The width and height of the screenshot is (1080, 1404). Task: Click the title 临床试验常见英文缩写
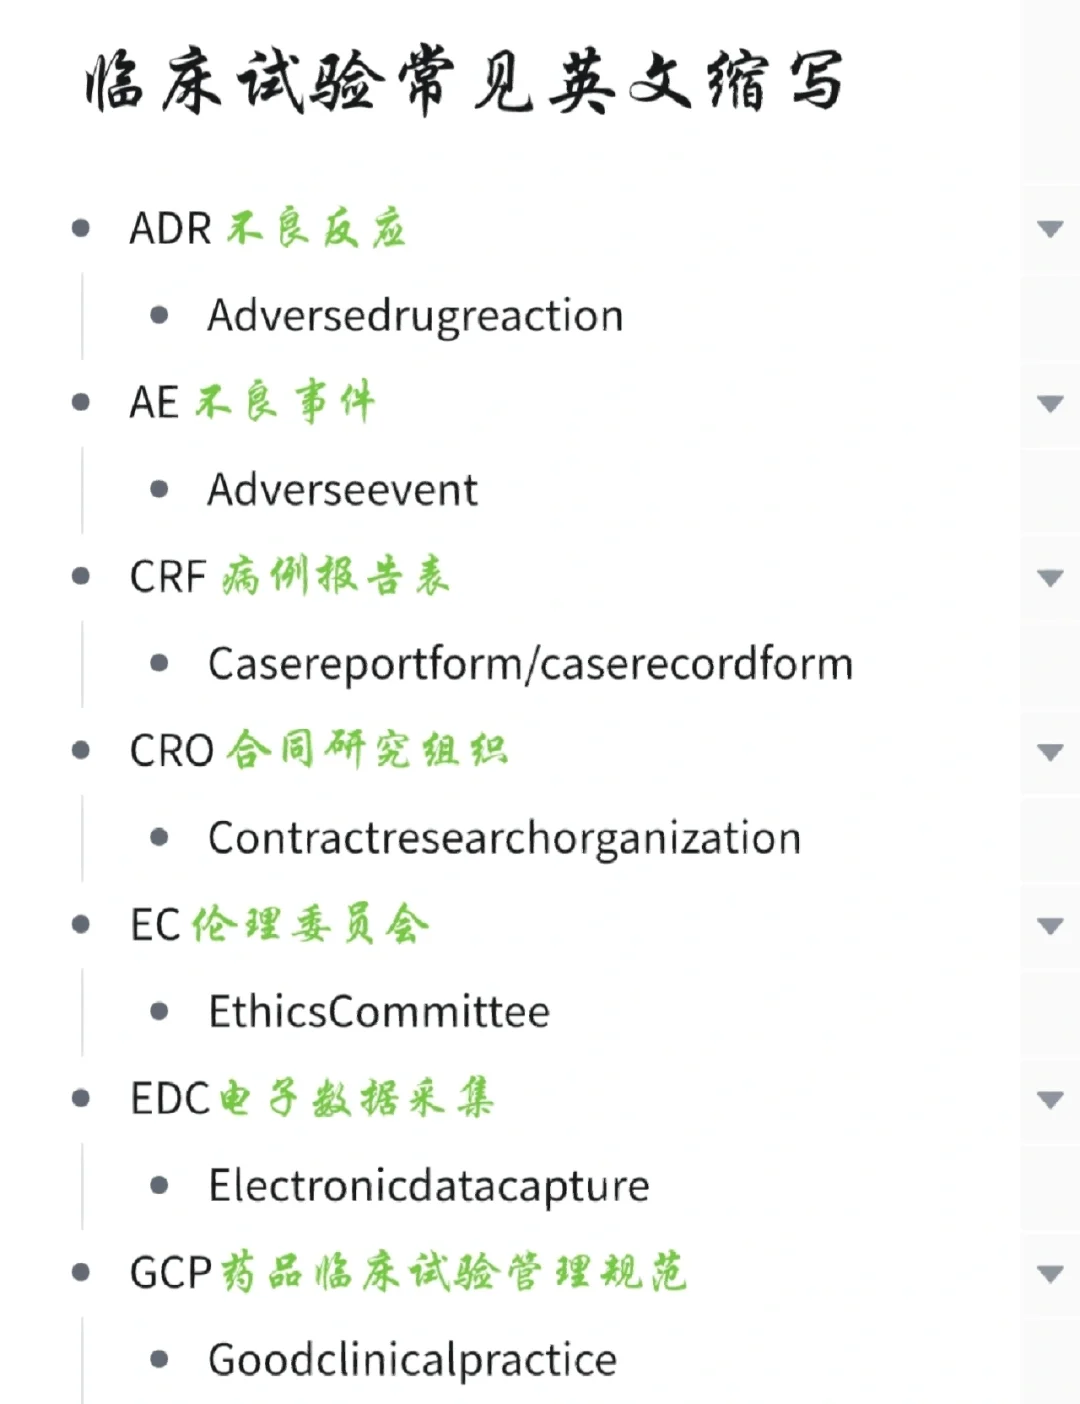click(464, 80)
